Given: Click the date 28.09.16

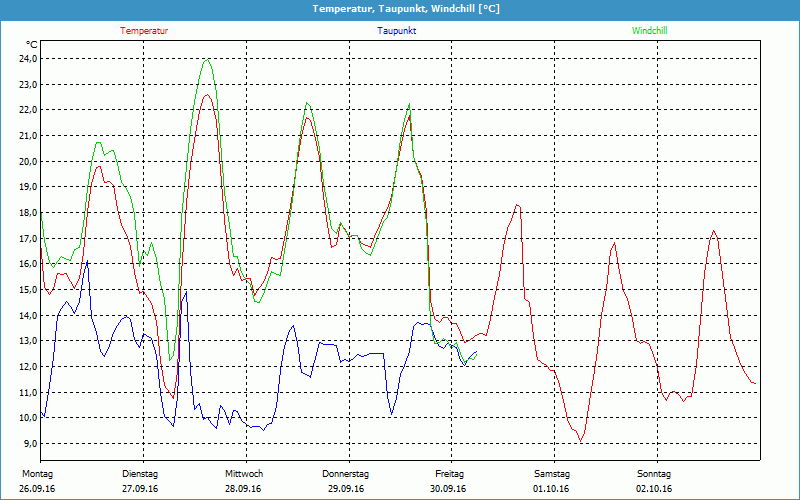Looking at the screenshot, I should [x=243, y=489].
